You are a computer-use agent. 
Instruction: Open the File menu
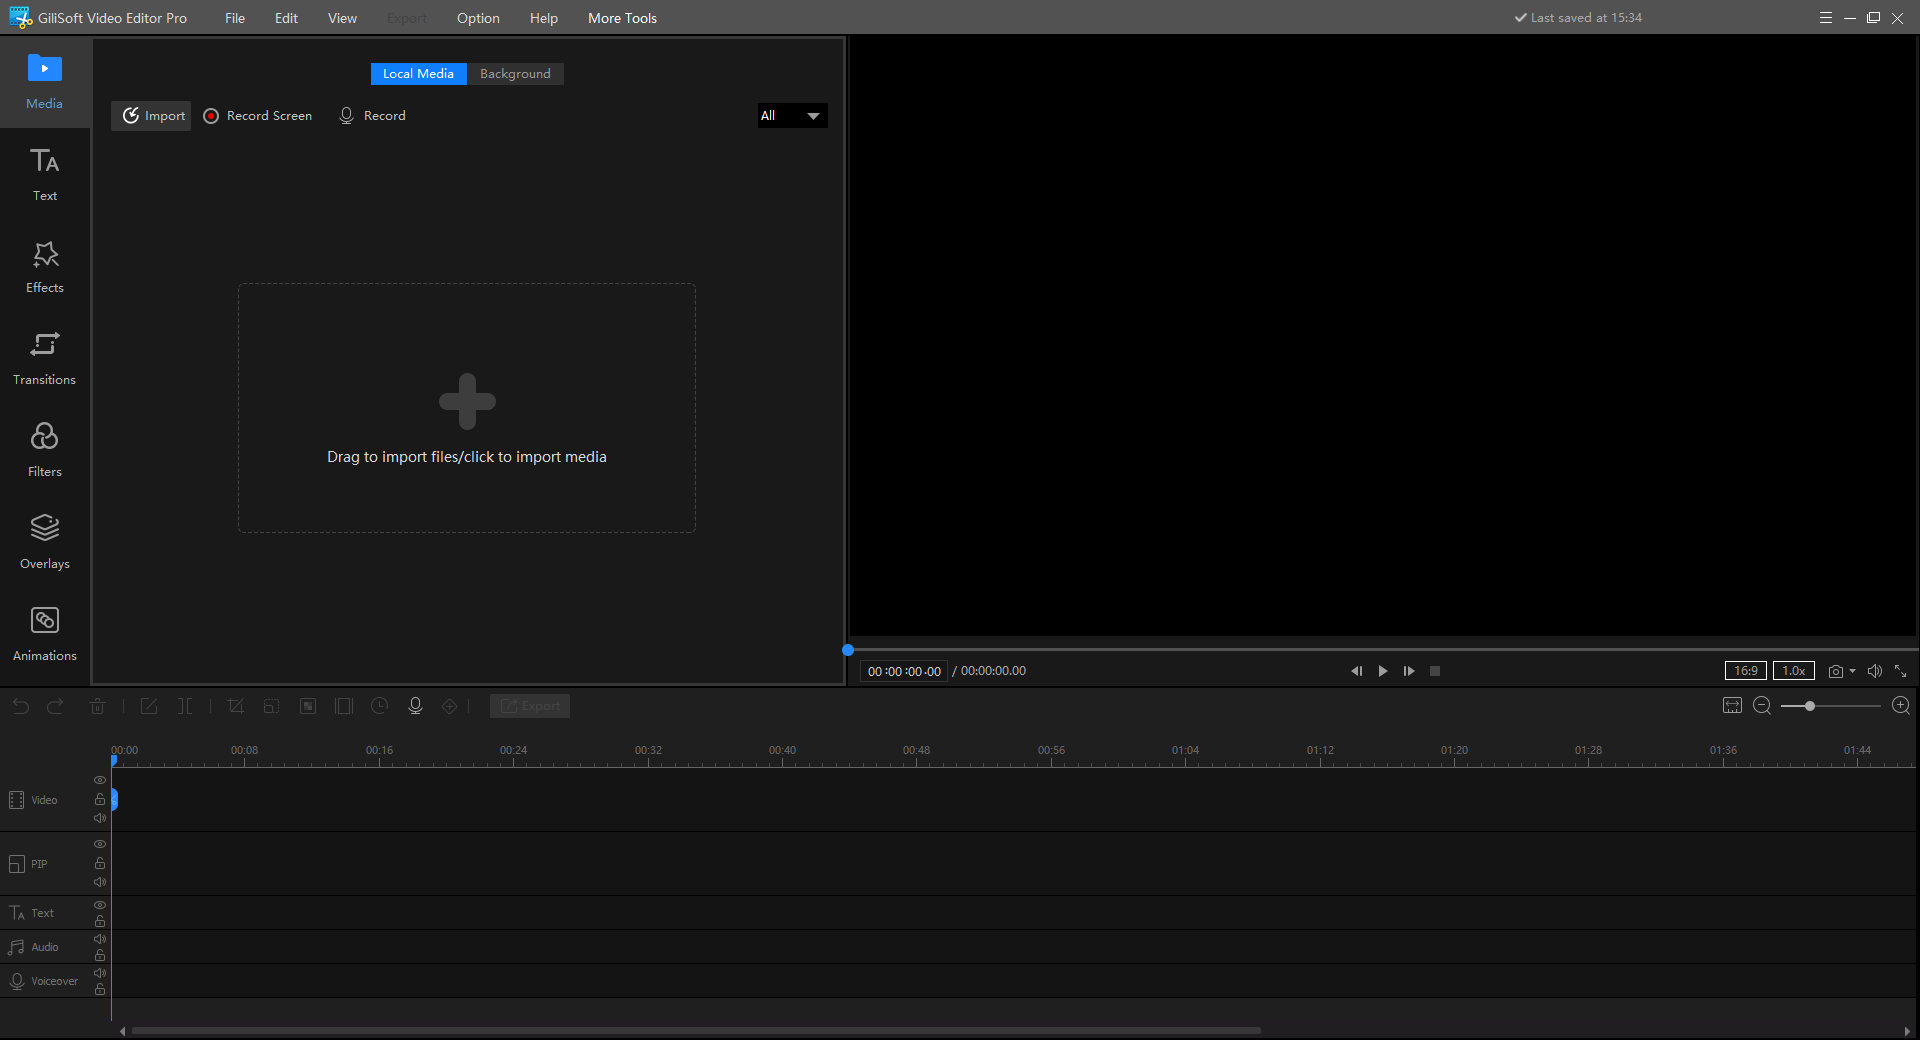pos(235,18)
